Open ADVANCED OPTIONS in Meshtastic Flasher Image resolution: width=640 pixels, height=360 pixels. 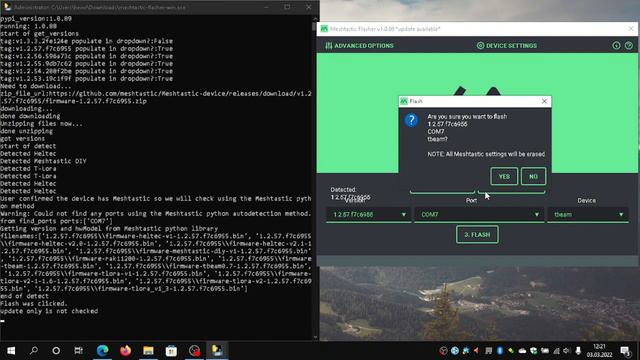(359, 46)
